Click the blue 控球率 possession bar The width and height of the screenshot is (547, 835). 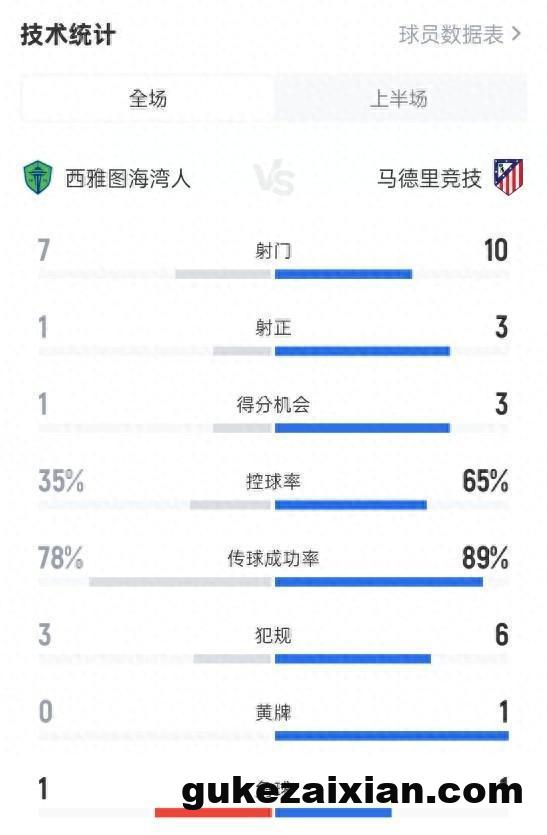click(x=350, y=505)
